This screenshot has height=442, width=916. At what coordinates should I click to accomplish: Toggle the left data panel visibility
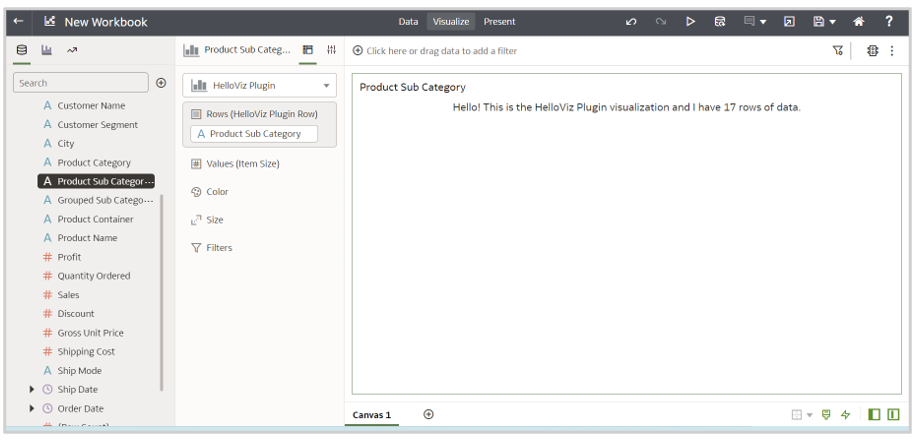(874, 414)
